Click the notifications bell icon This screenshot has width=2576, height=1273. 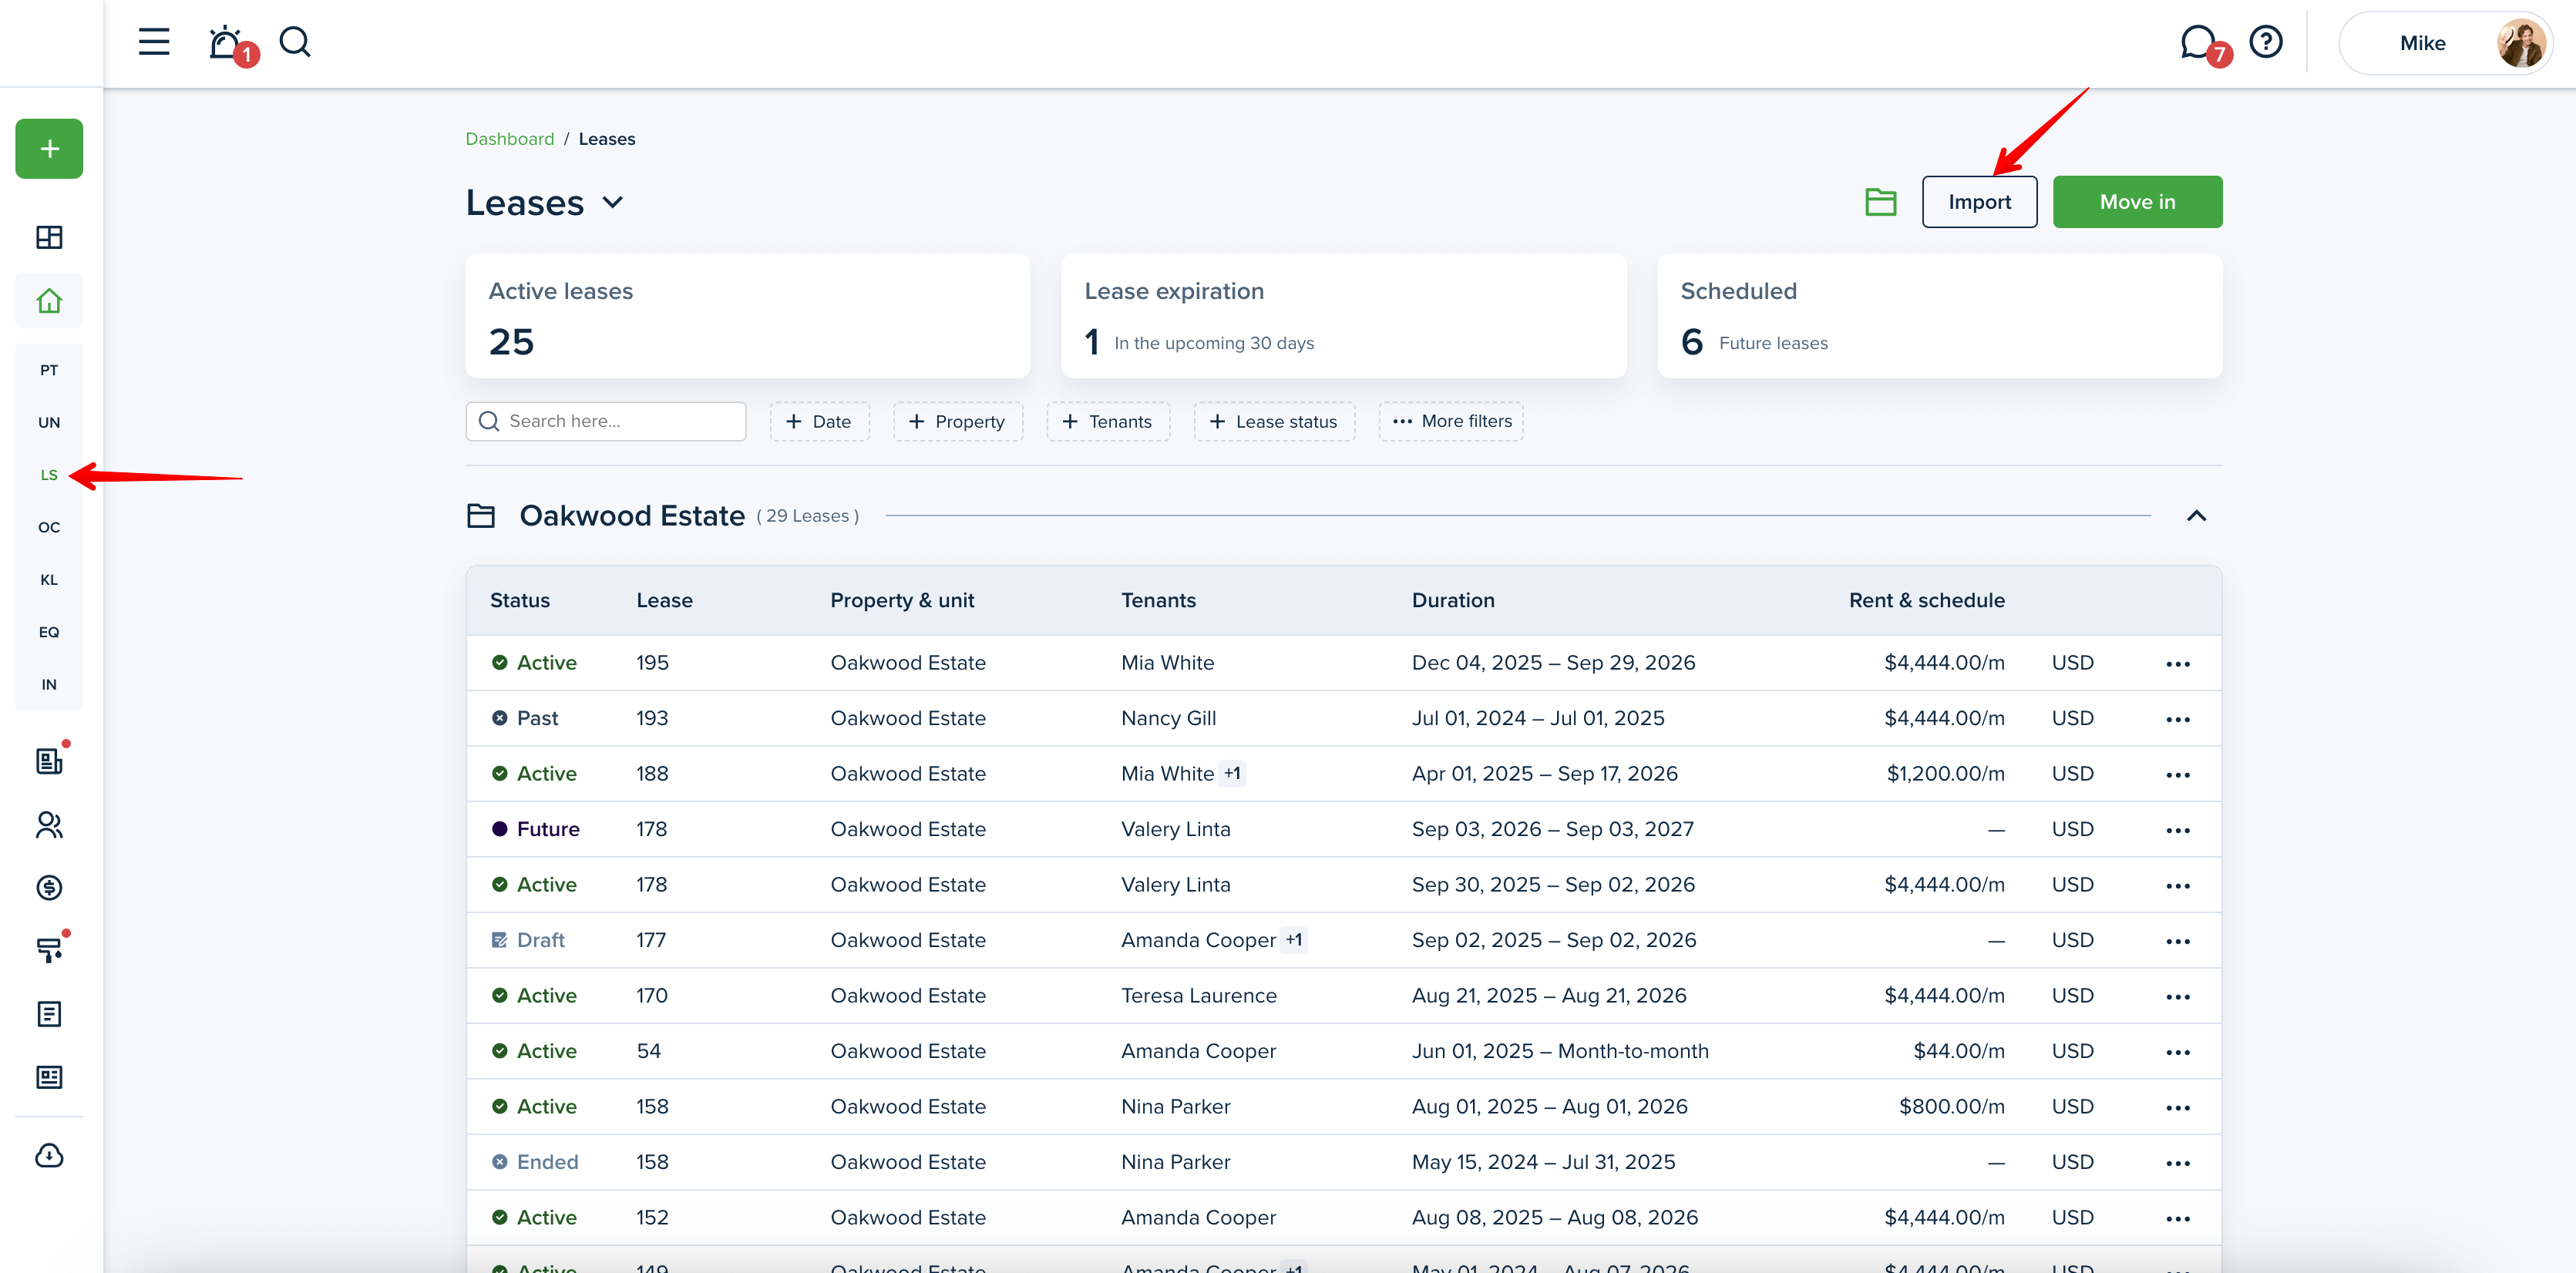pos(226,43)
